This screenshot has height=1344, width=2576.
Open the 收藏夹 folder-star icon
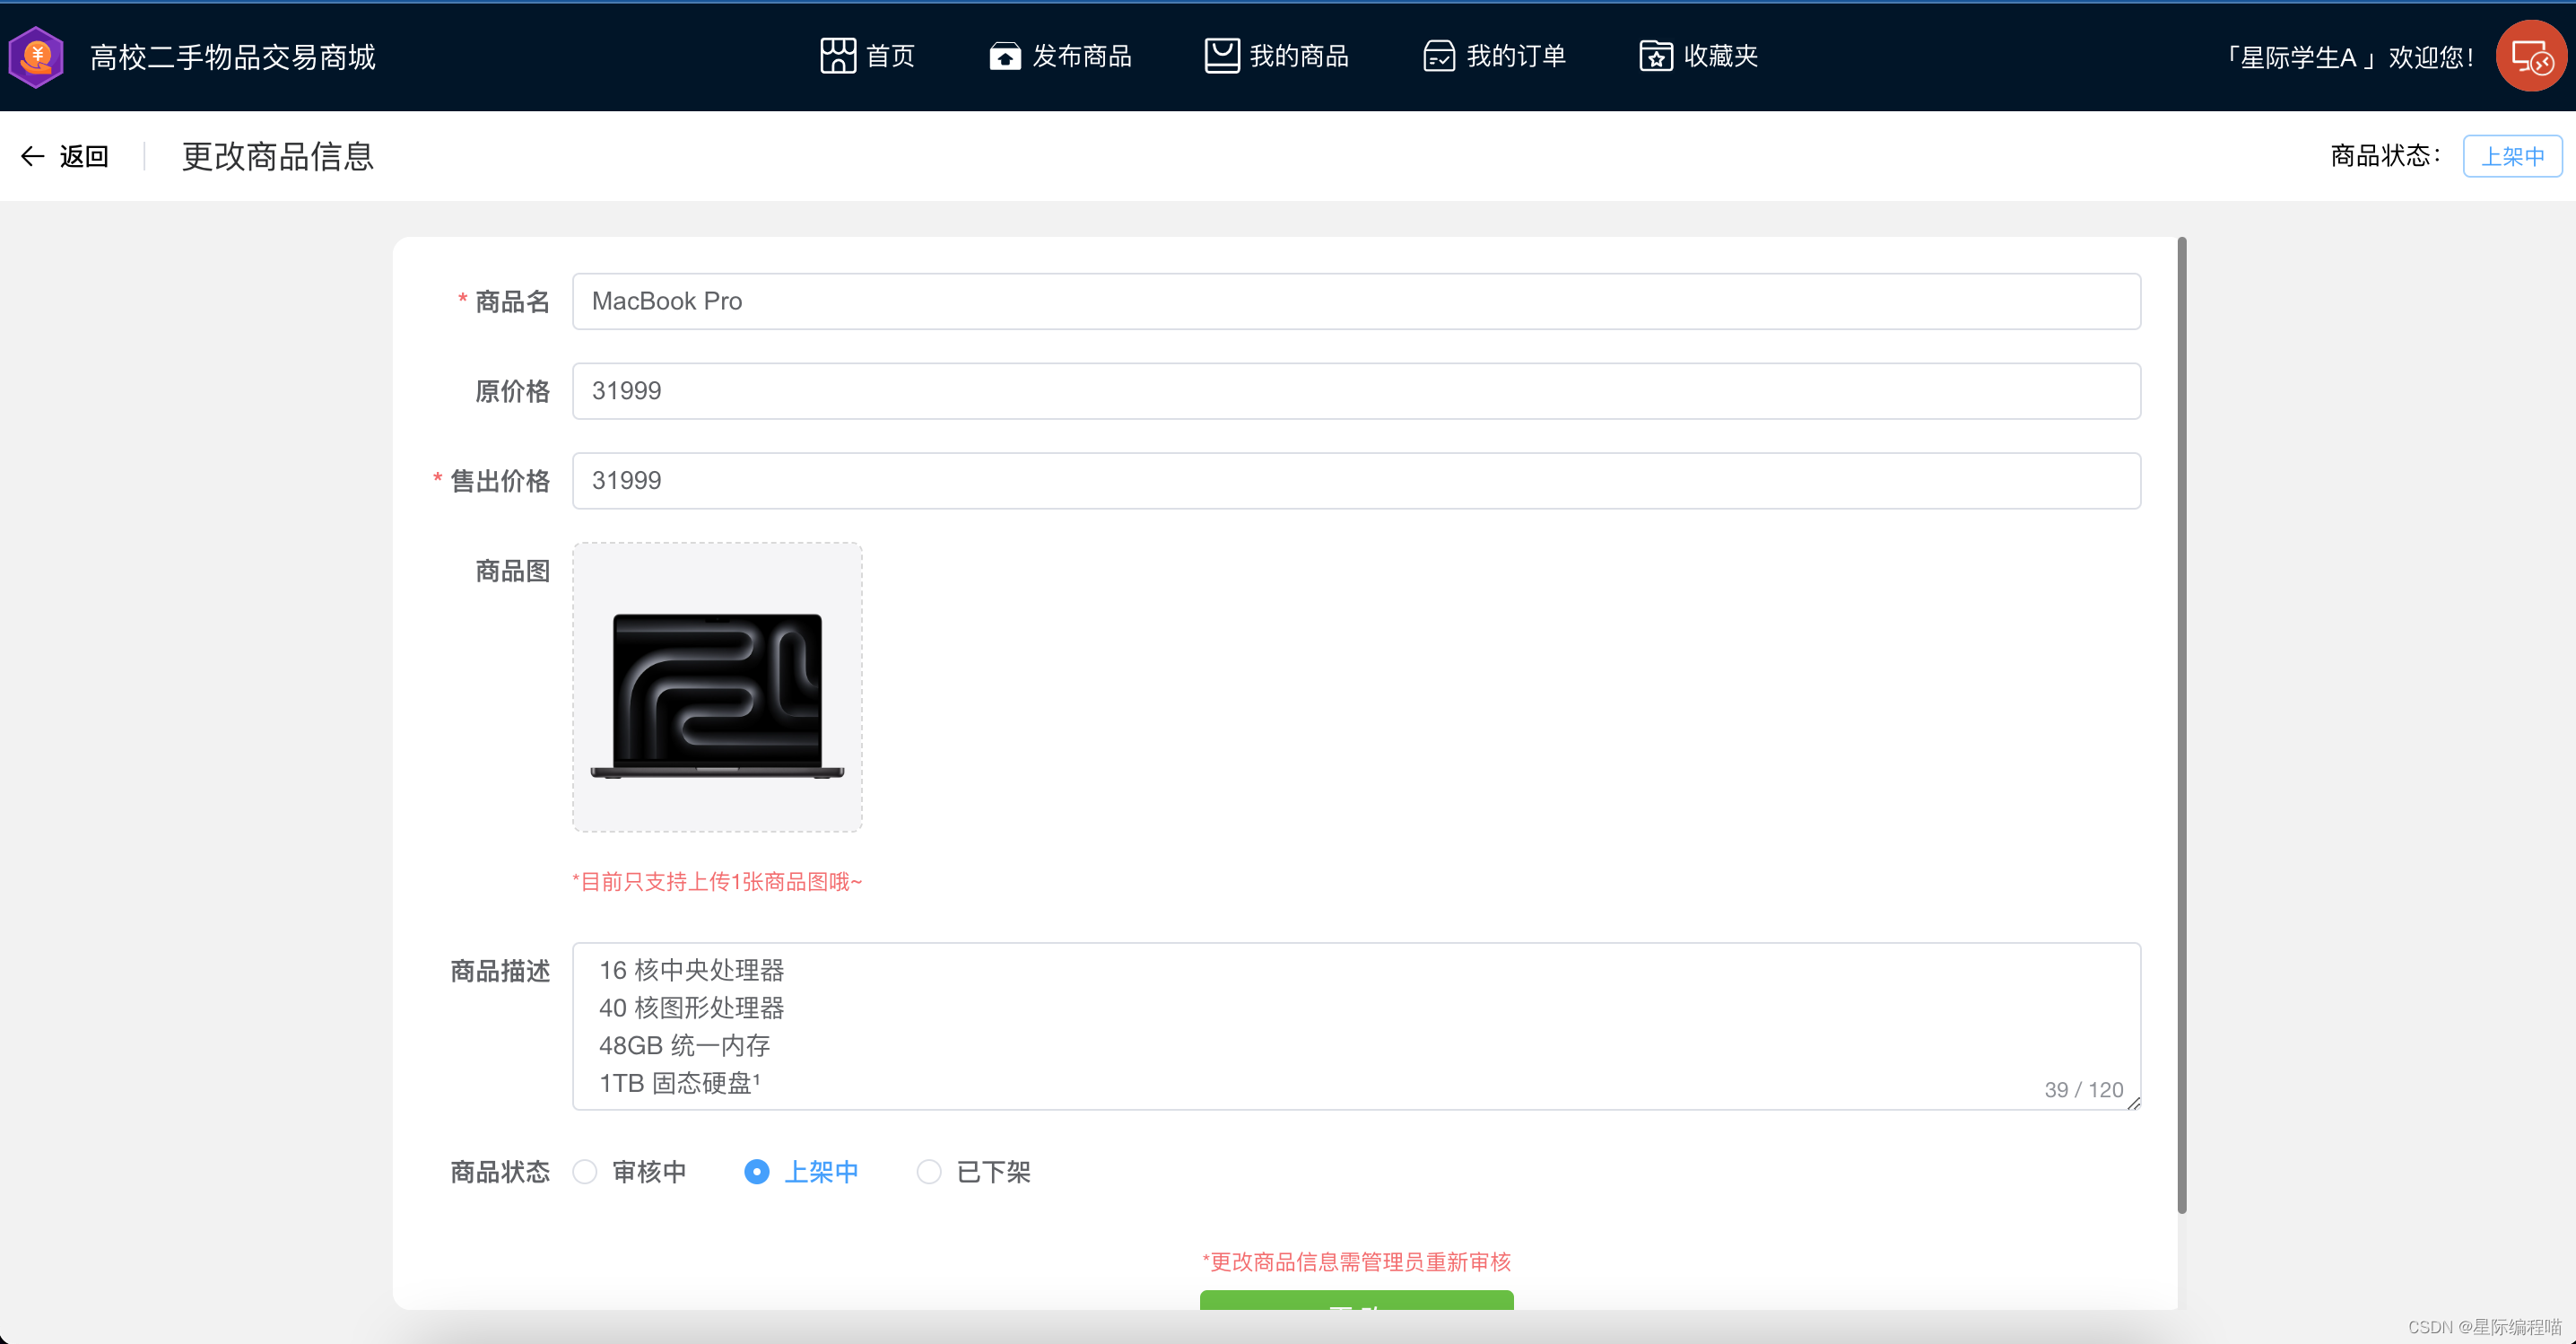pyautogui.click(x=1655, y=55)
